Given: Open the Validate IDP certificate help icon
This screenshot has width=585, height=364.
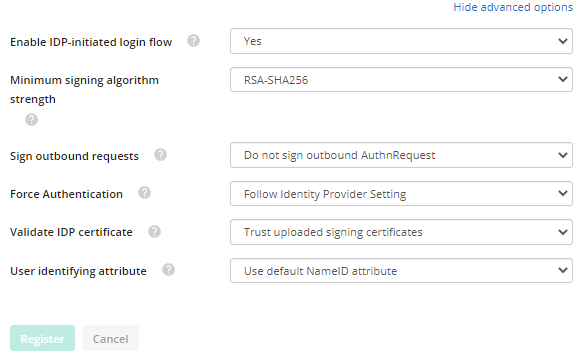Looking at the screenshot, I should click(x=154, y=232).
